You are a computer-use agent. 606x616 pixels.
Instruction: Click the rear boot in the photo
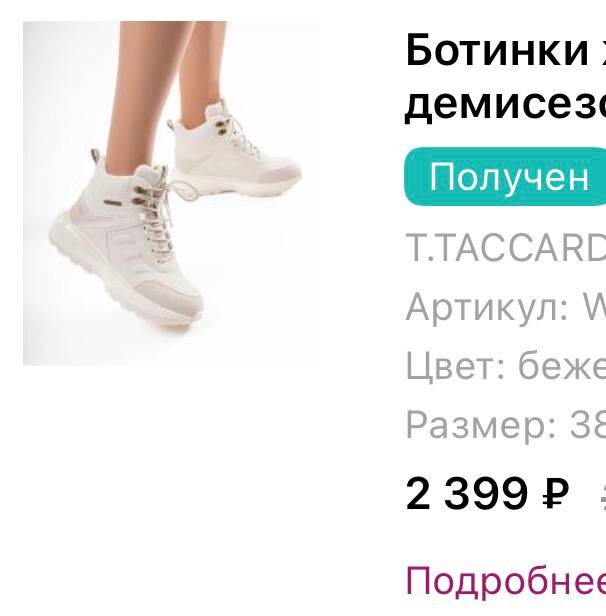click(x=235, y=151)
